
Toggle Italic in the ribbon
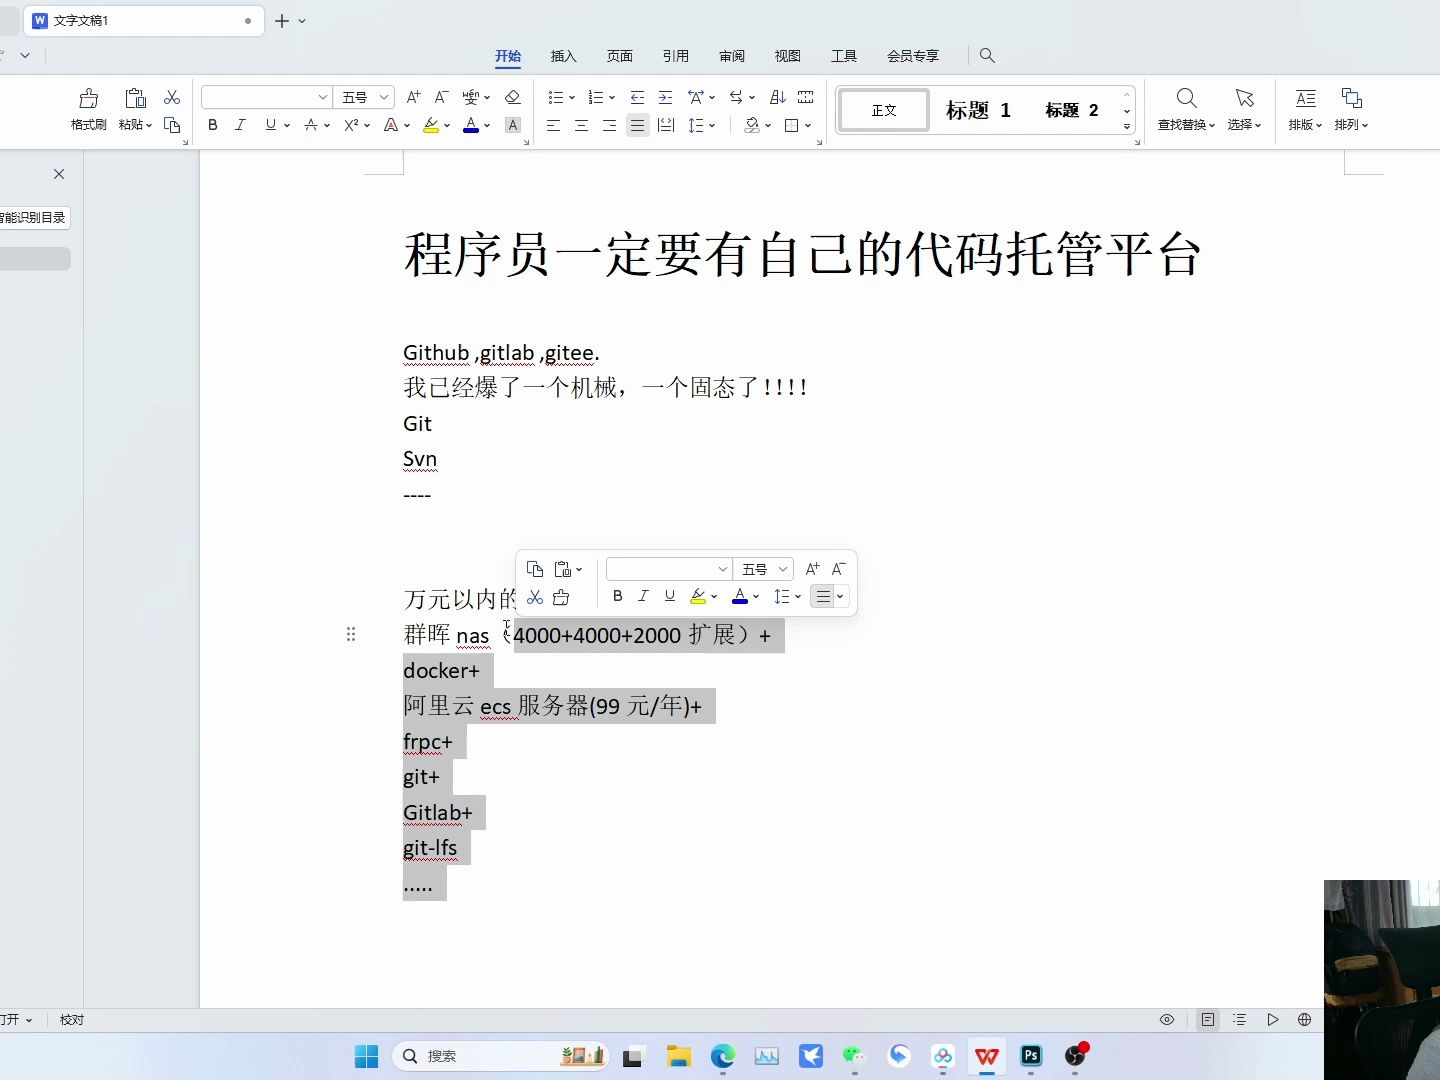click(240, 125)
